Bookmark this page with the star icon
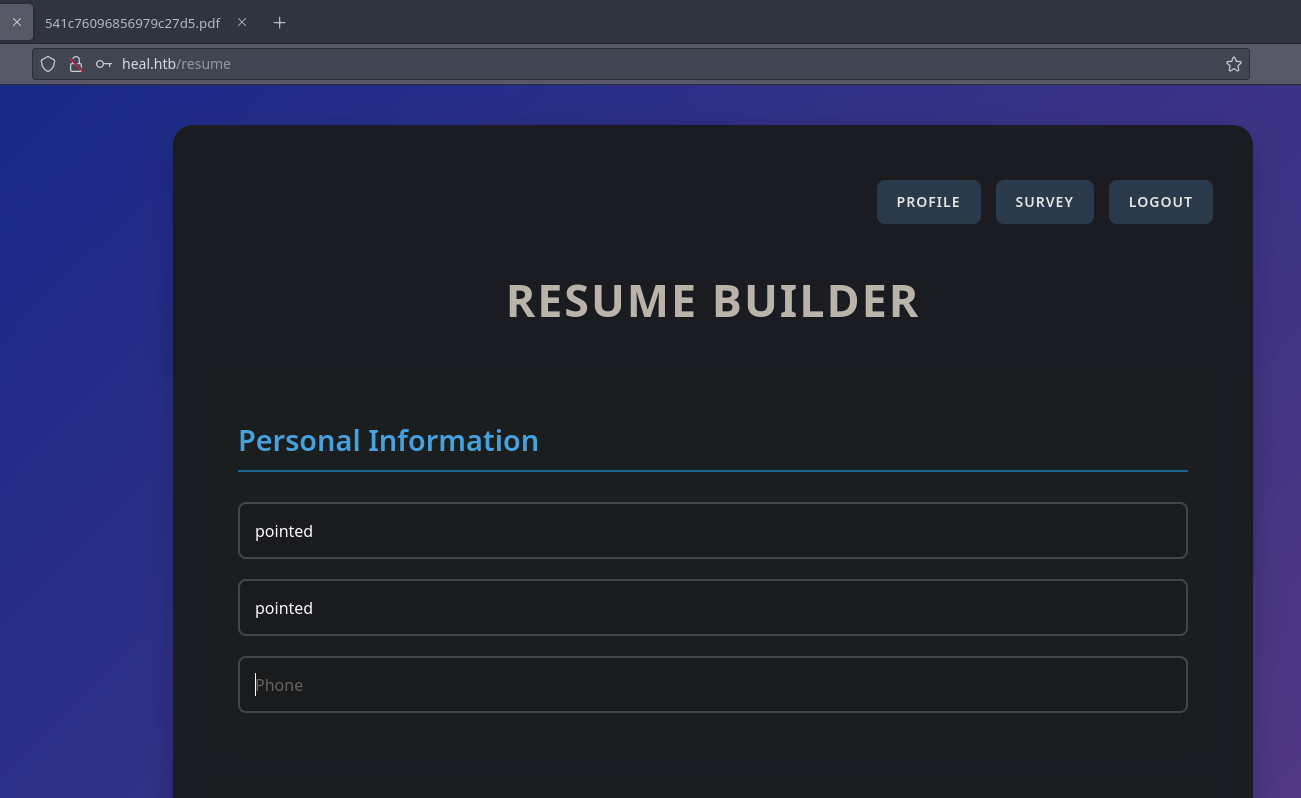This screenshot has height=798, width=1301. (1234, 64)
